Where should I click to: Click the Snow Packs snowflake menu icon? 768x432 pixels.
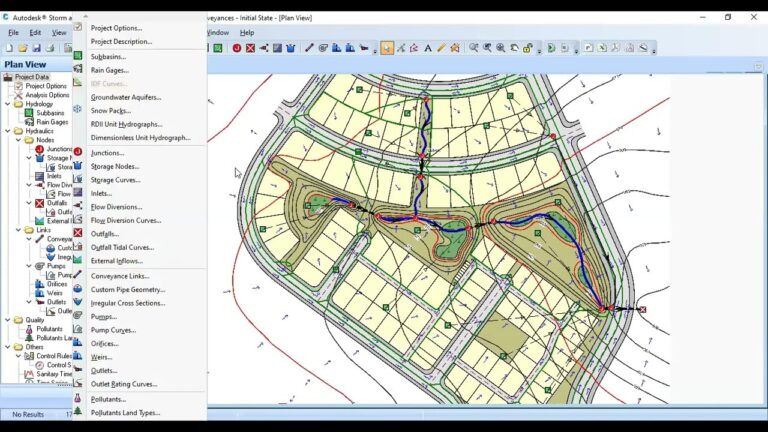[78, 109]
